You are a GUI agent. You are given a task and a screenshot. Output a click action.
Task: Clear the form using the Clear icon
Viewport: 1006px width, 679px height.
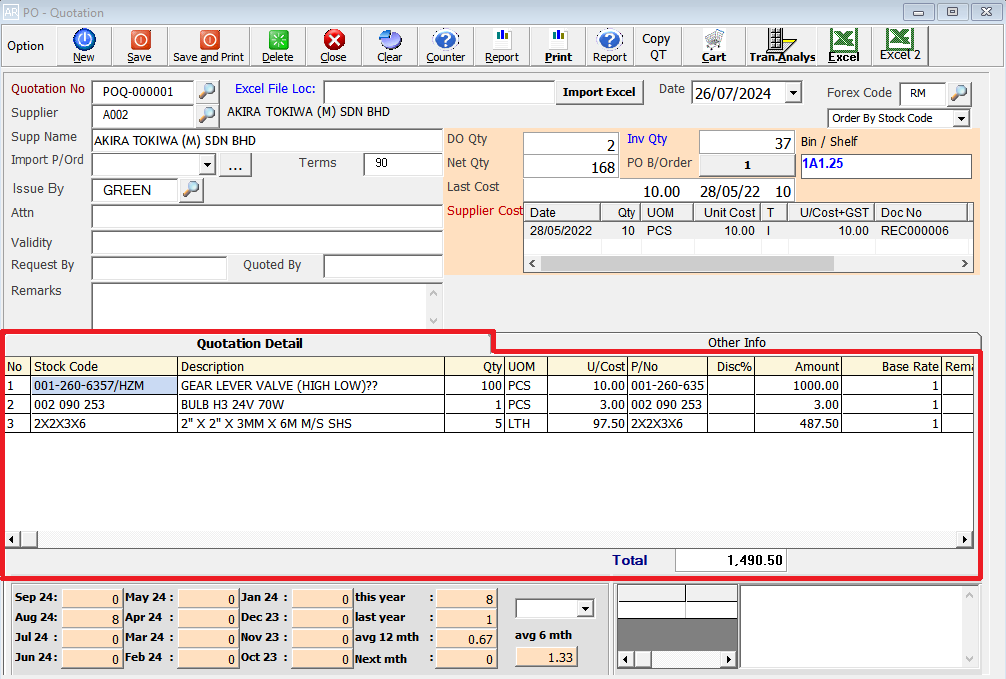pyautogui.click(x=389, y=46)
